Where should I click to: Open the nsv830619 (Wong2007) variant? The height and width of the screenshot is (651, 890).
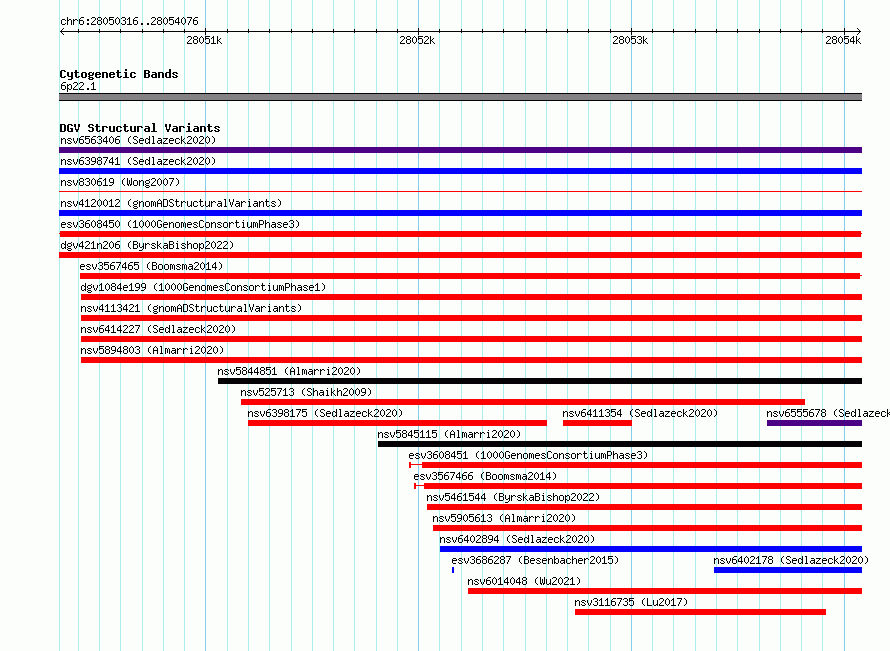pos(120,182)
